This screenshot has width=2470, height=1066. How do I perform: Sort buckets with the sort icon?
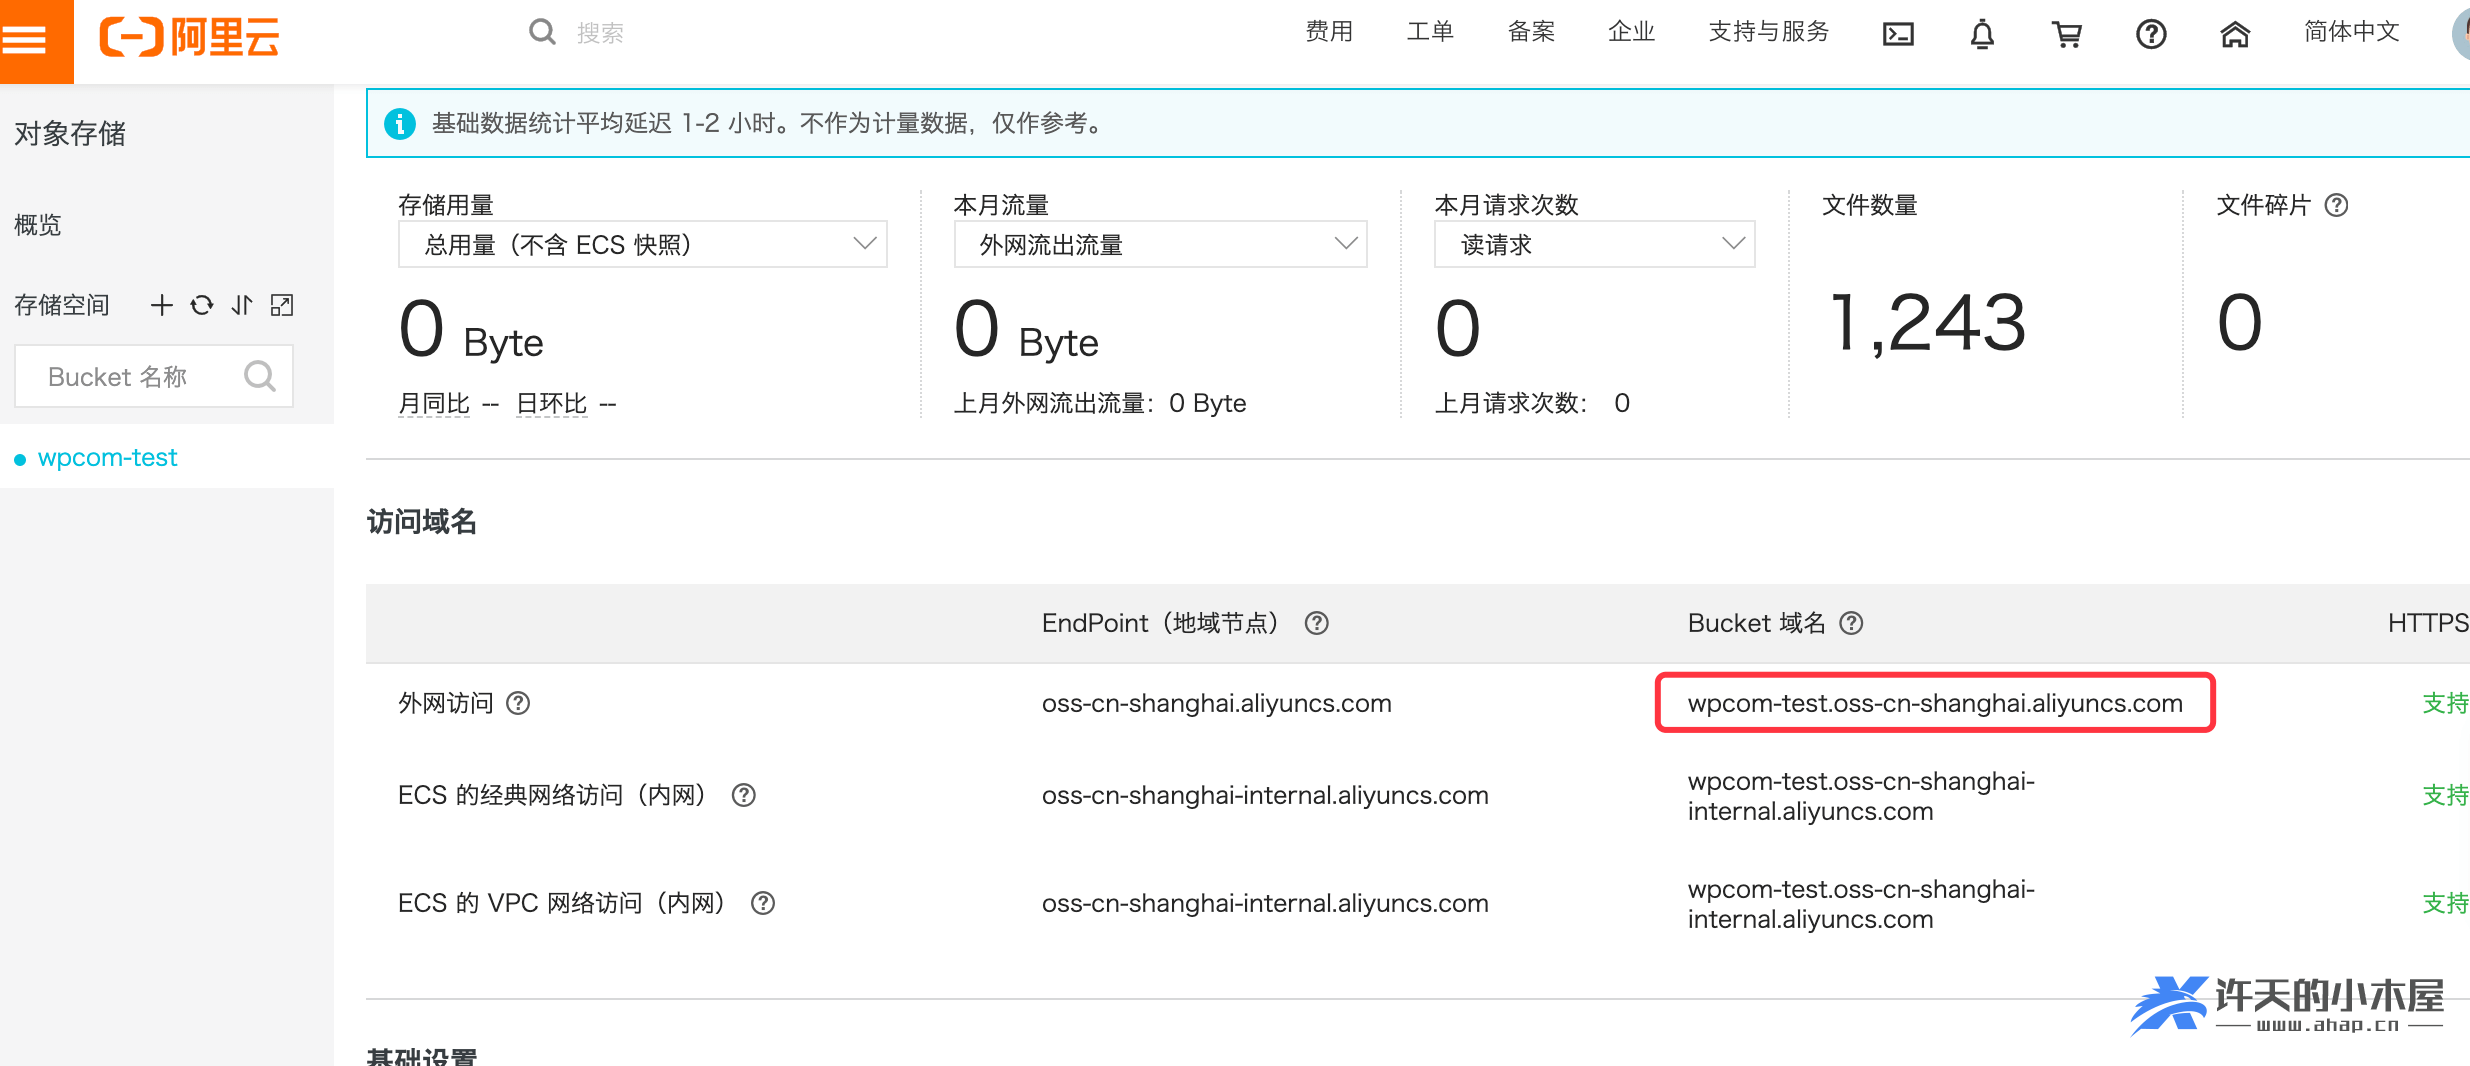coord(242,305)
